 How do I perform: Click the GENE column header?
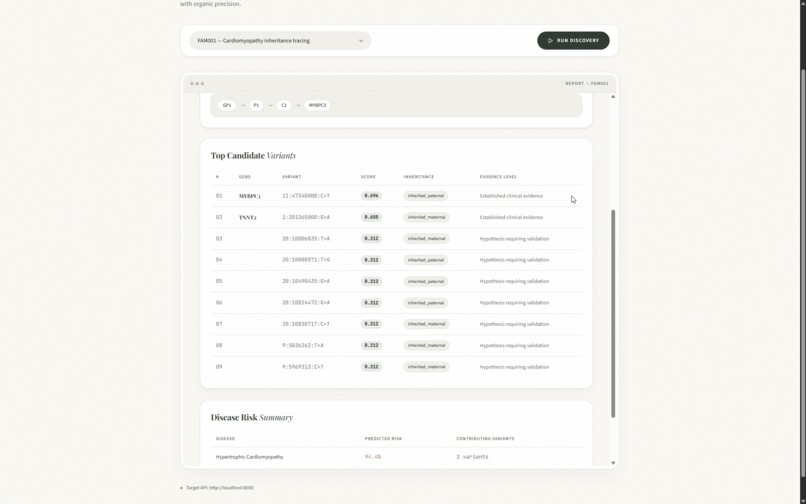point(245,177)
